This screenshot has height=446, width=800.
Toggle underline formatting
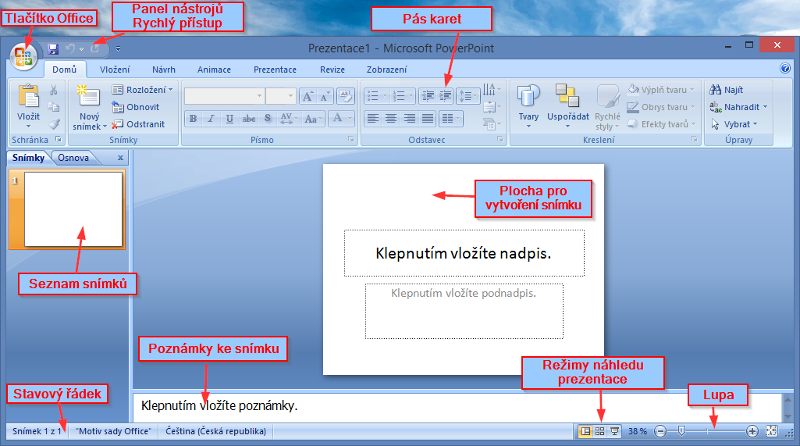click(x=230, y=119)
